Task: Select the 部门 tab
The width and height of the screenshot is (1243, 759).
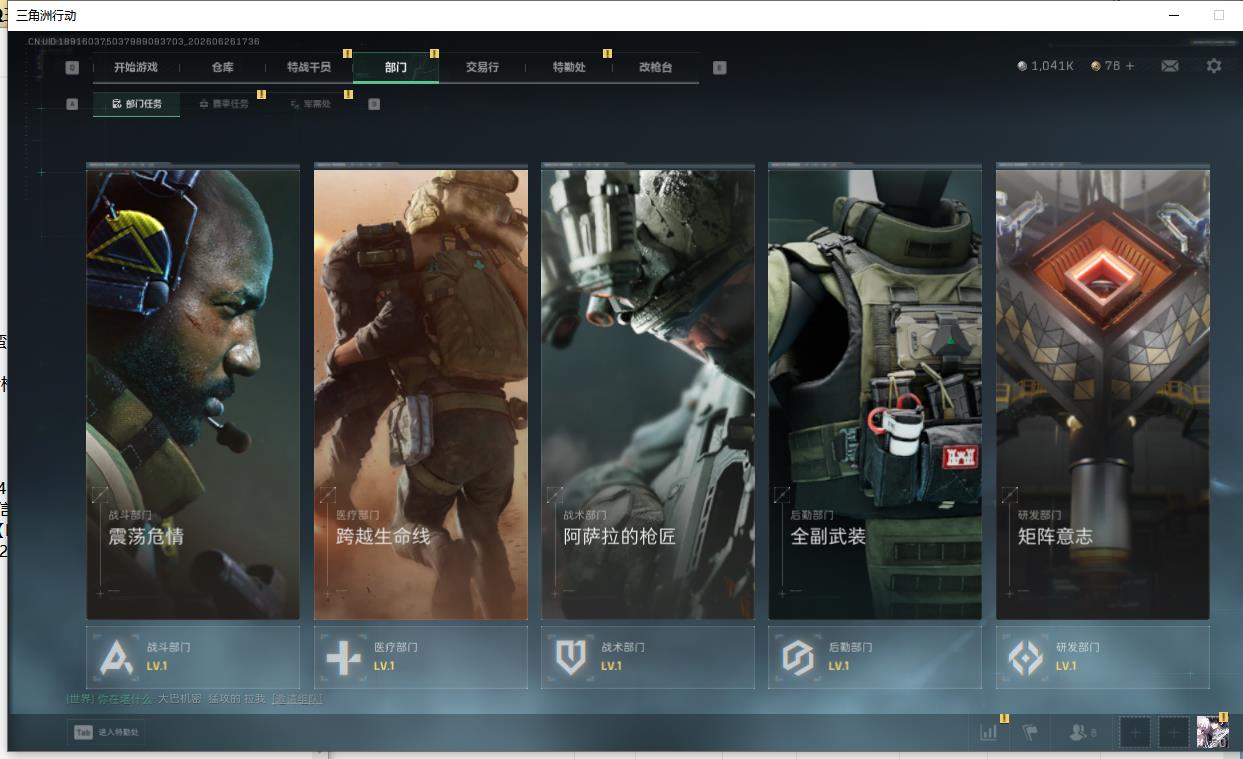Action: click(396, 67)
